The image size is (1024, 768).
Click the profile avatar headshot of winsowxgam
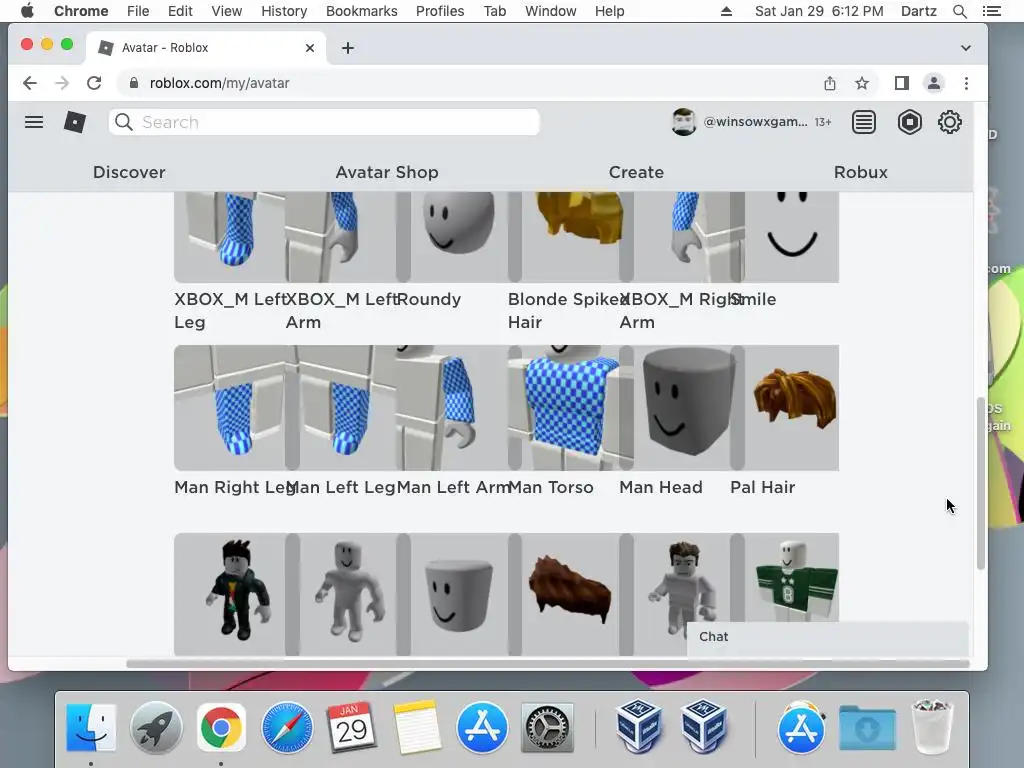coord(683,122)
